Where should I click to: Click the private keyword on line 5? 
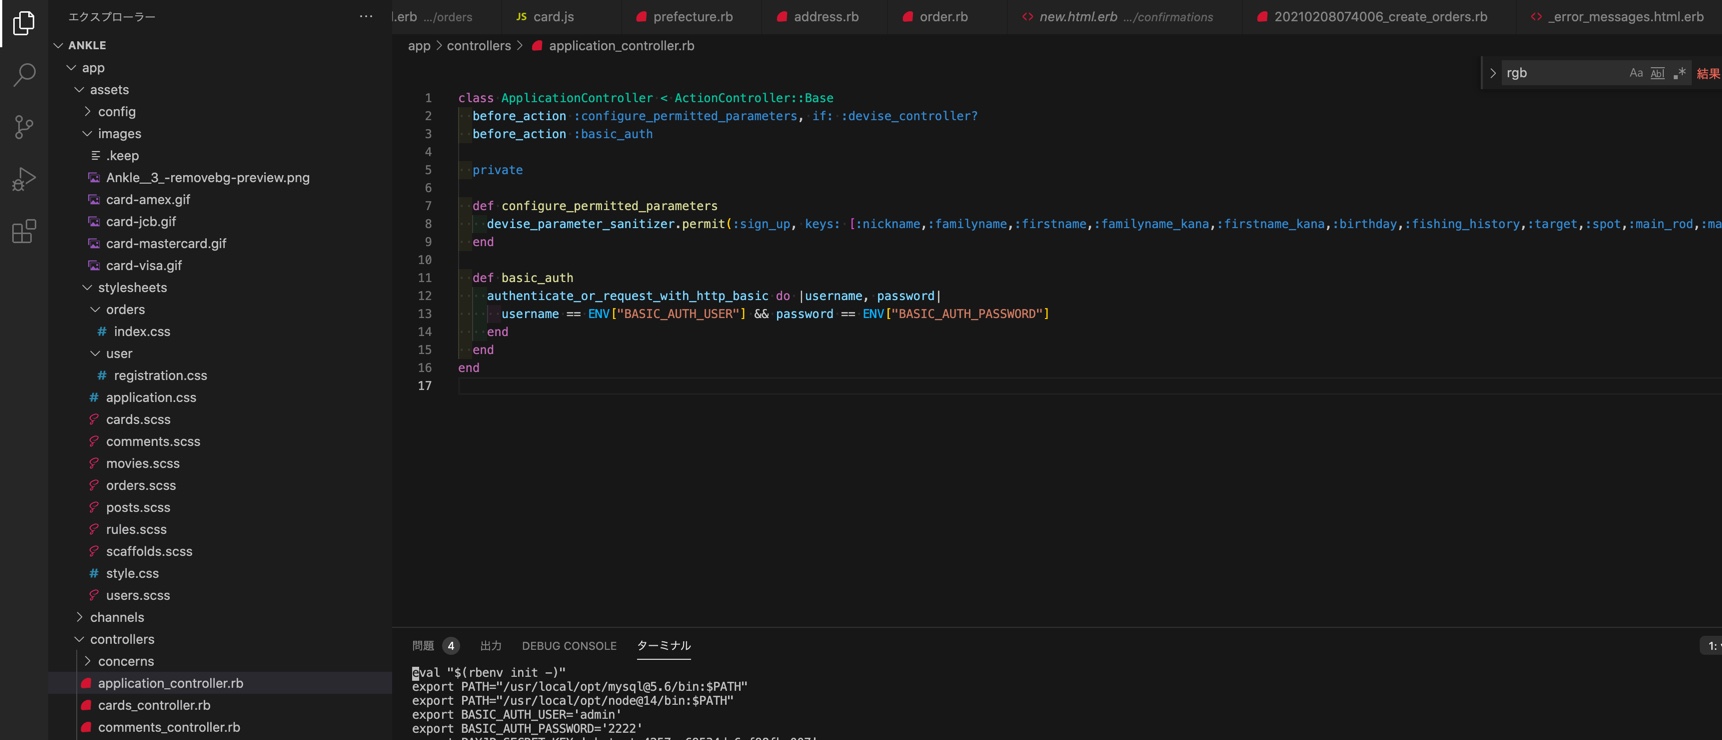click(497, 170)
